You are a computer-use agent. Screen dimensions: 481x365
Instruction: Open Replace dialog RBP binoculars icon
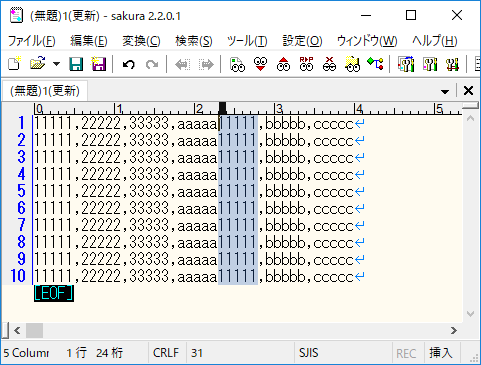pos(306,64)
